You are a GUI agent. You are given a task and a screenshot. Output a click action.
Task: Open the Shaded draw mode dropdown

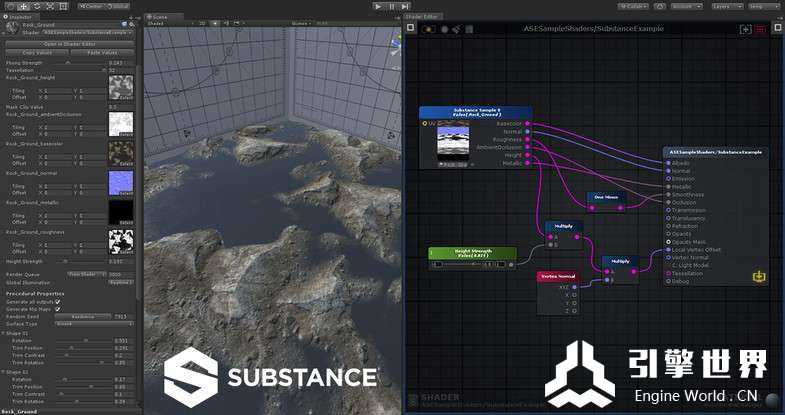(x=168, y=24)
